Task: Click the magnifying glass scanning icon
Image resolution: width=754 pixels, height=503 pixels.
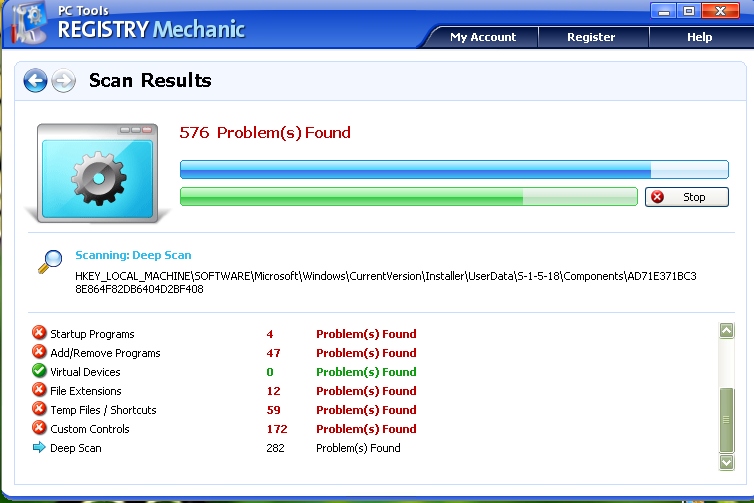Action: (x=50, y=261)
